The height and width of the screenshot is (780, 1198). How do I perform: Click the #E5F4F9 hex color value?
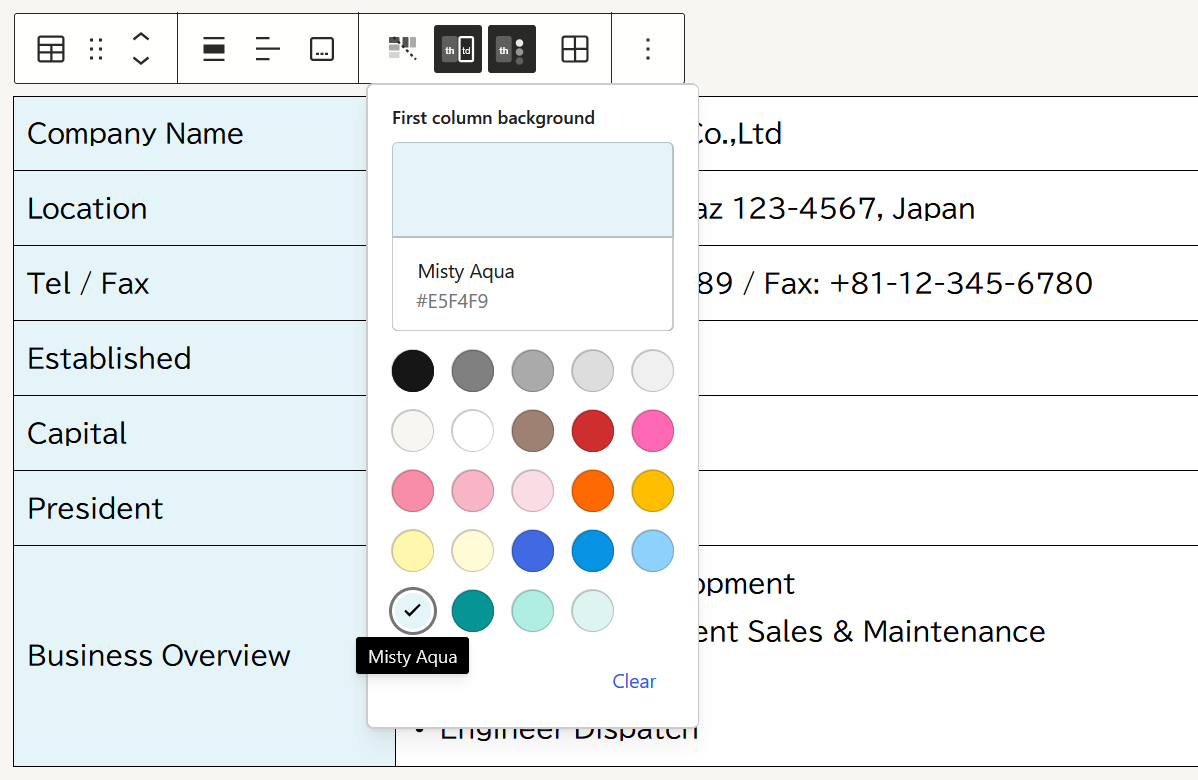coord(452,301)
